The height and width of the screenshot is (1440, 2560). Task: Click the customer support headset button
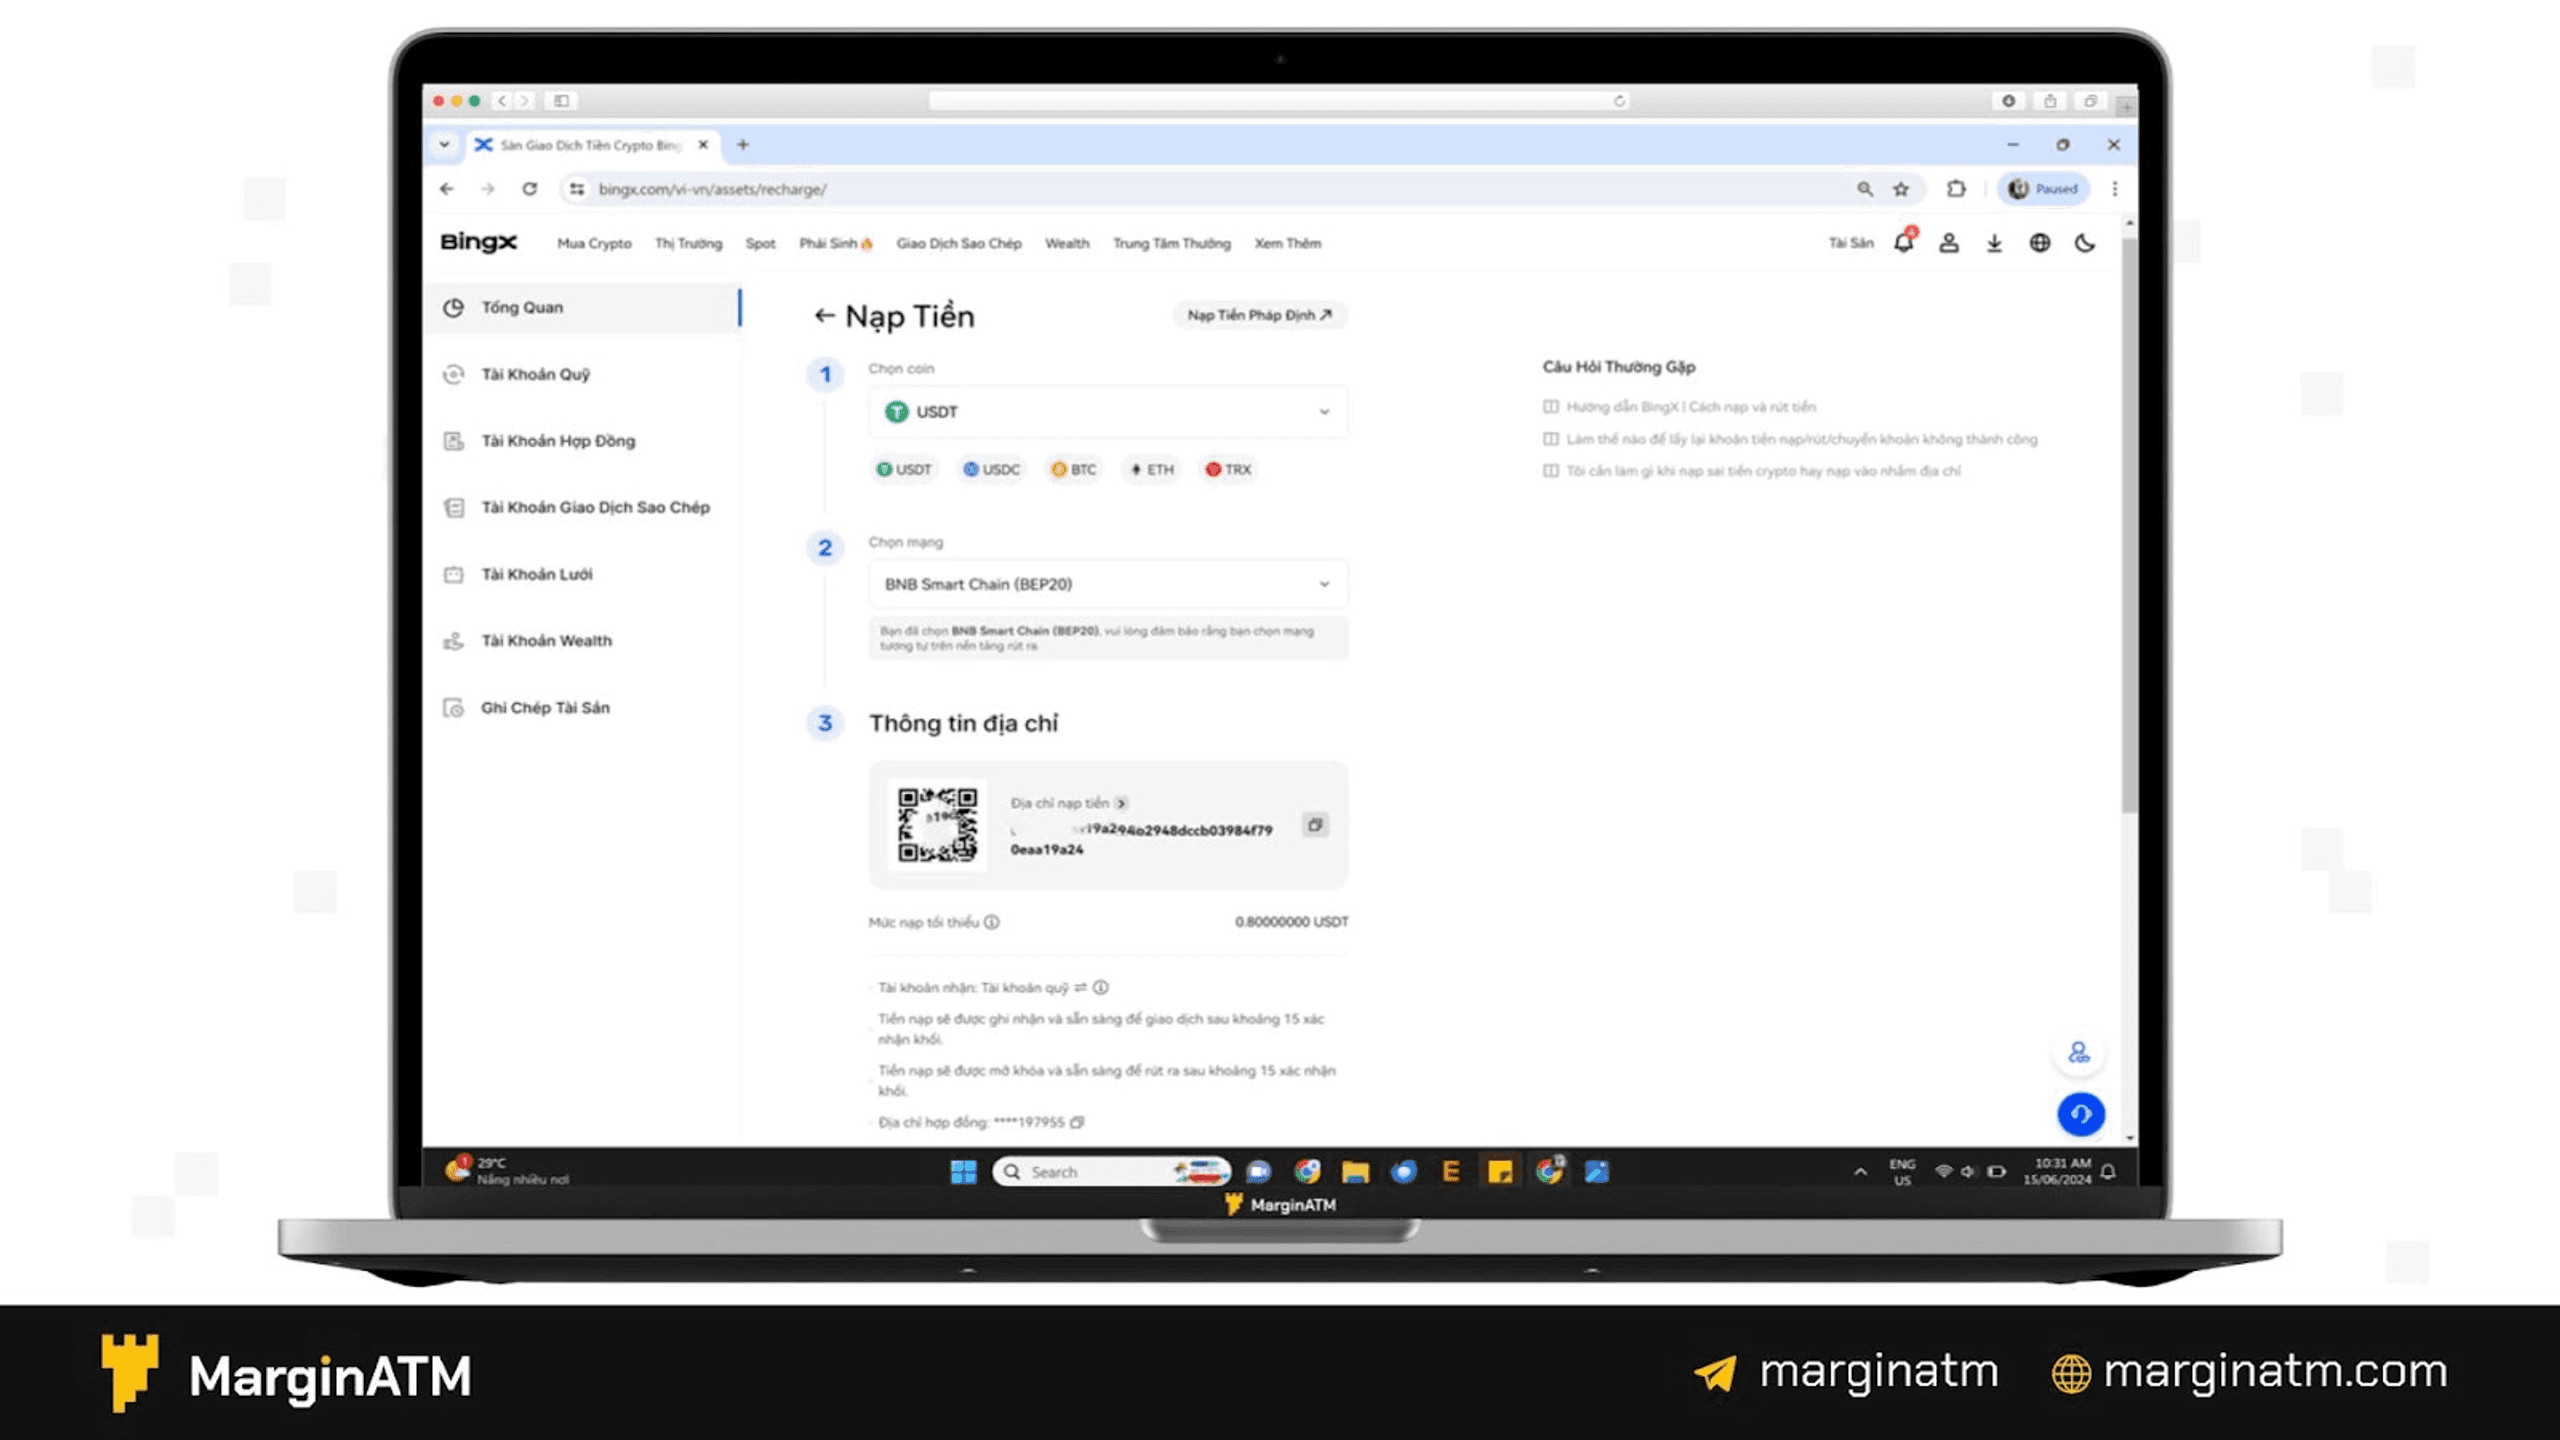coord(2081,1114)
